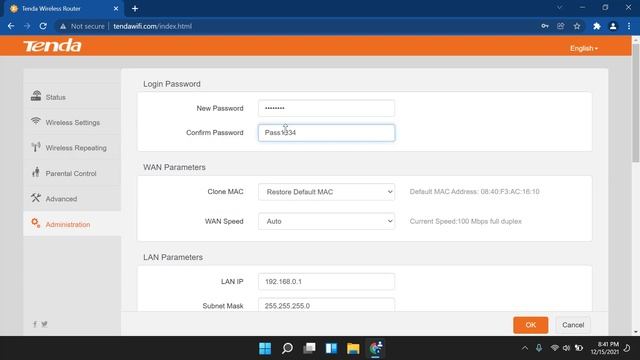The width and height of the screenshot is (640, 360).
Task: Click the Wireless Settings wifi icon
Action: (x=36, y=121)
